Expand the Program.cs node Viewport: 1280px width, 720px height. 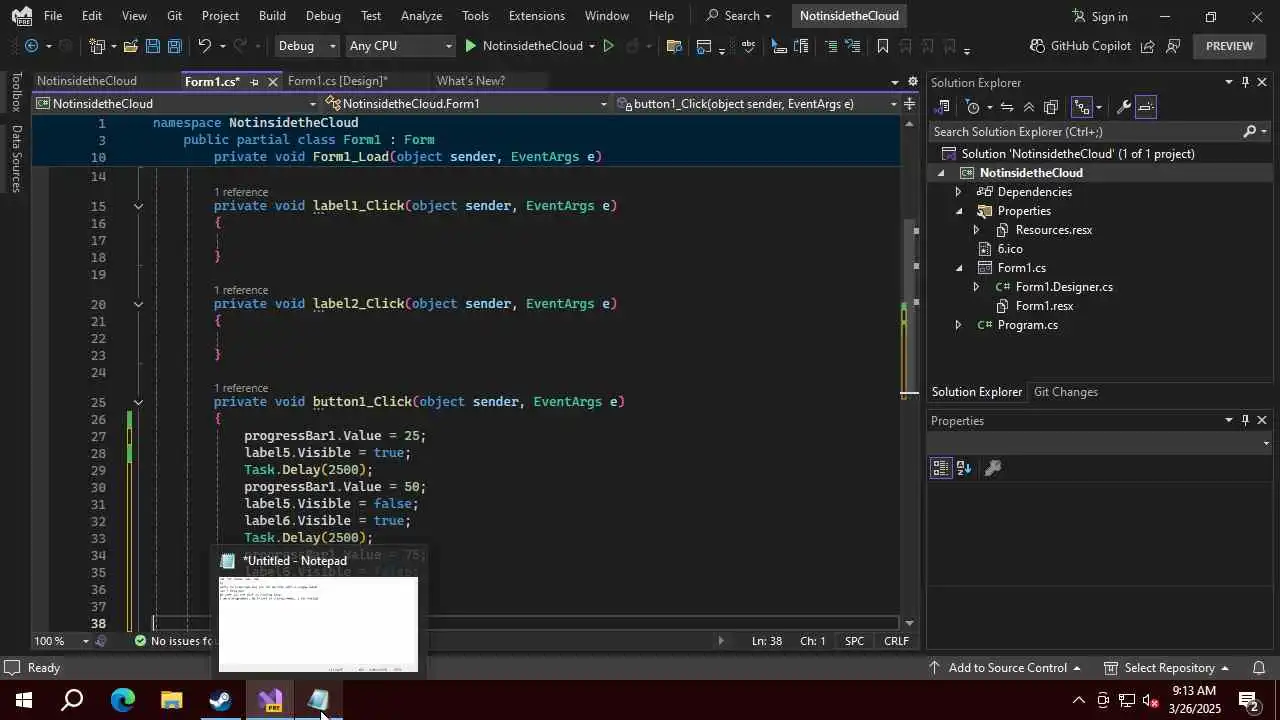(958, 325)
